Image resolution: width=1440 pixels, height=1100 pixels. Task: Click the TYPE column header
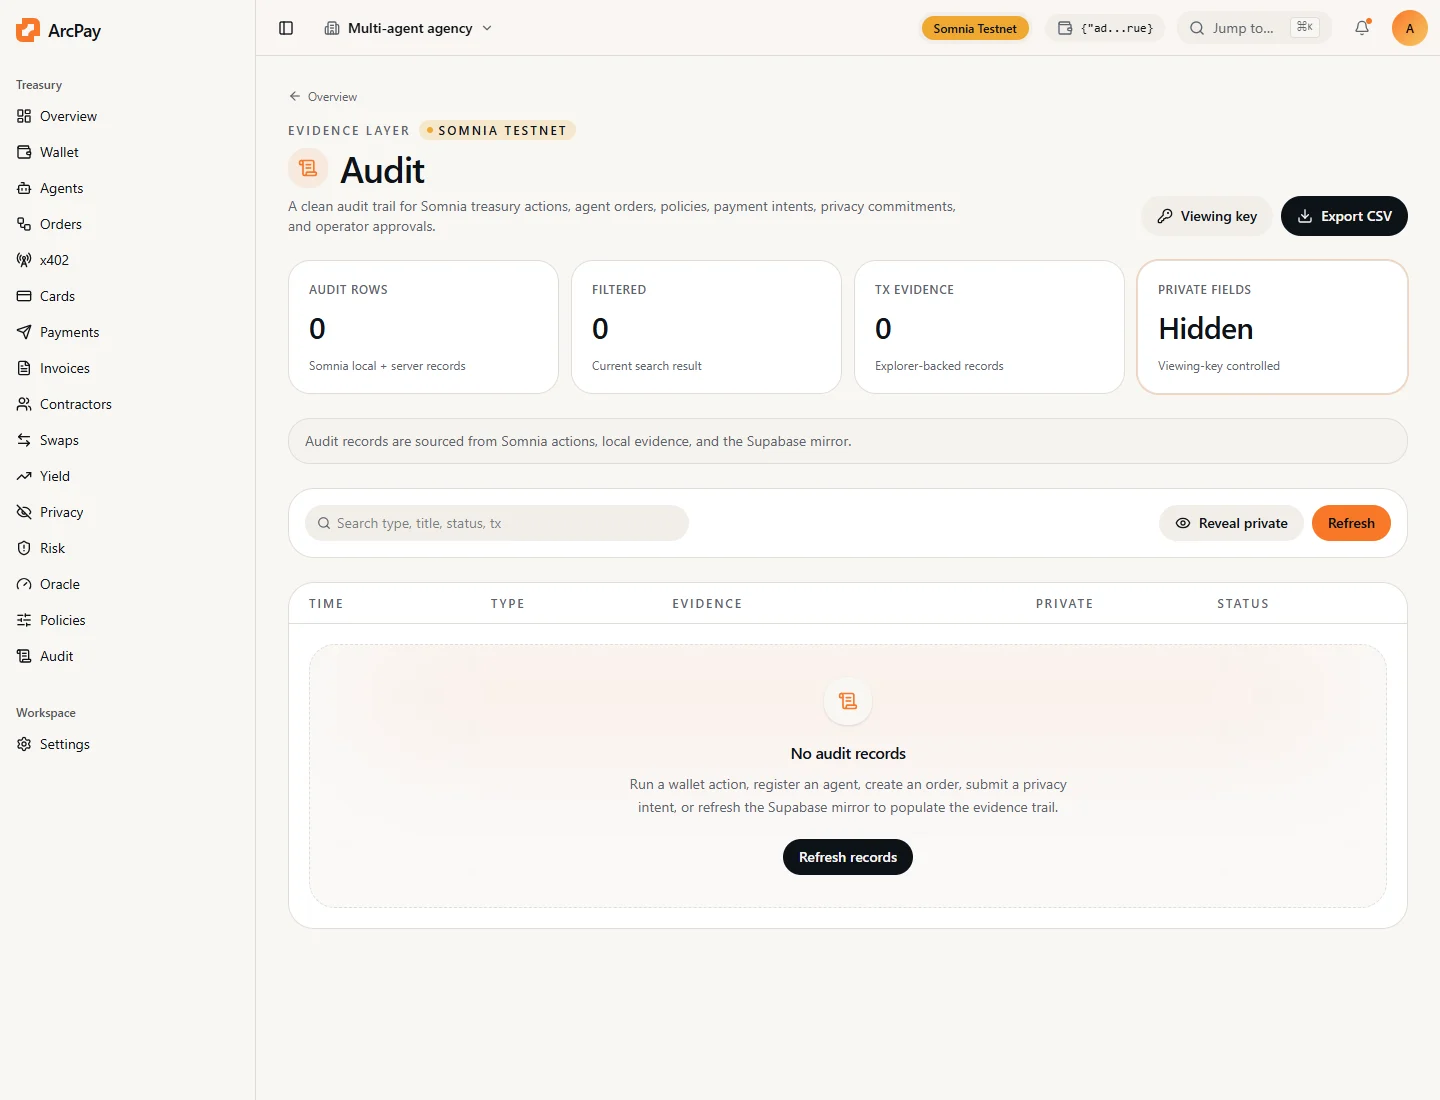click(x=508, y=603)
